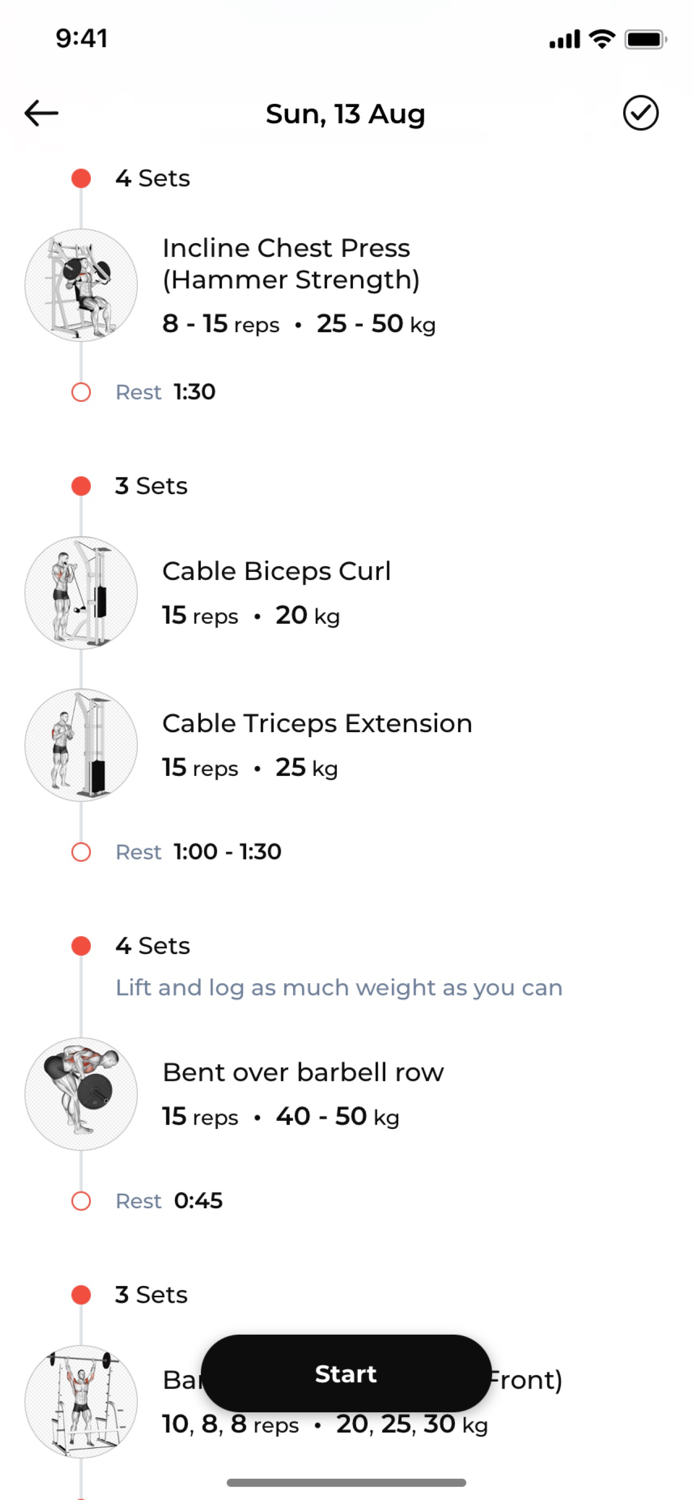Image resolution: width=693 pixels, height=1500 pixels.
Task: Tap the 4 Sets label for the superset
Action: pos(152,945)
